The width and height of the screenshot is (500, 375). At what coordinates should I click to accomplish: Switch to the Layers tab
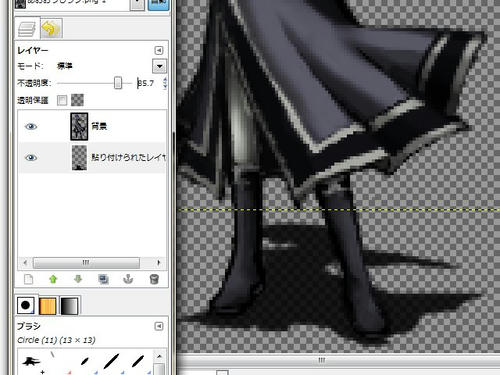27,29
